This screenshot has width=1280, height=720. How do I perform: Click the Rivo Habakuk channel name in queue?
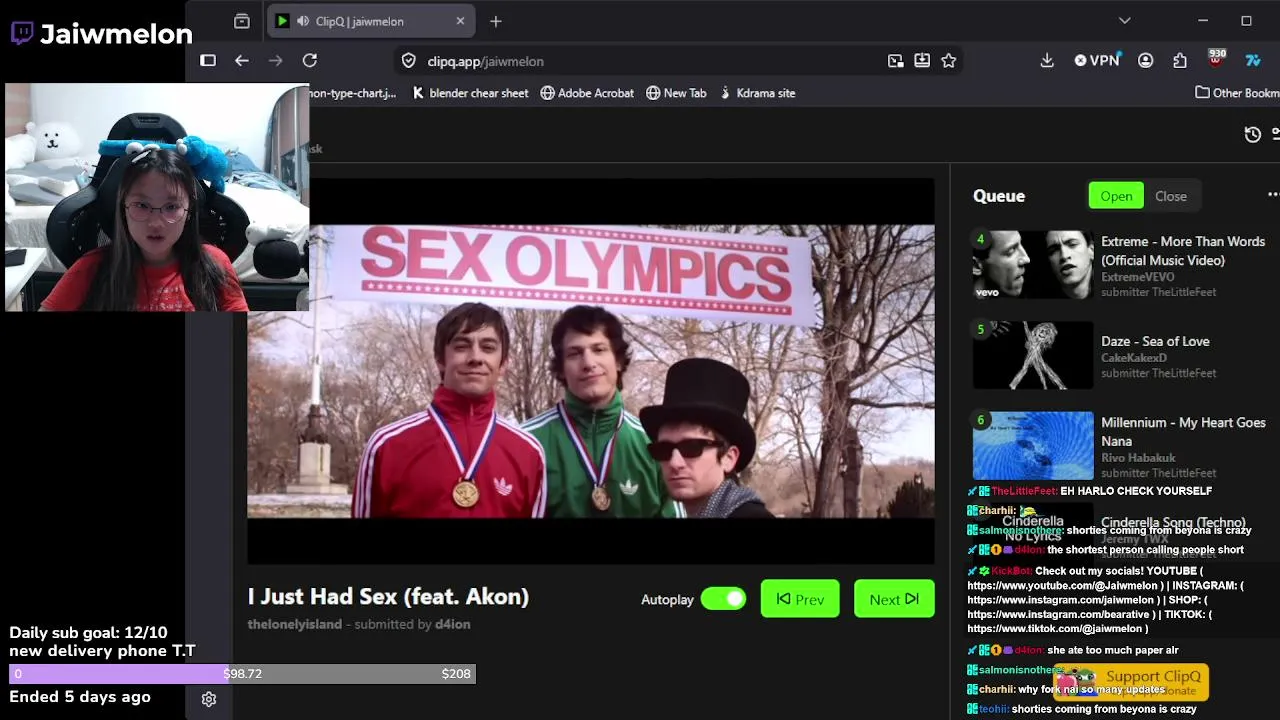click(x=1138, y=458)
